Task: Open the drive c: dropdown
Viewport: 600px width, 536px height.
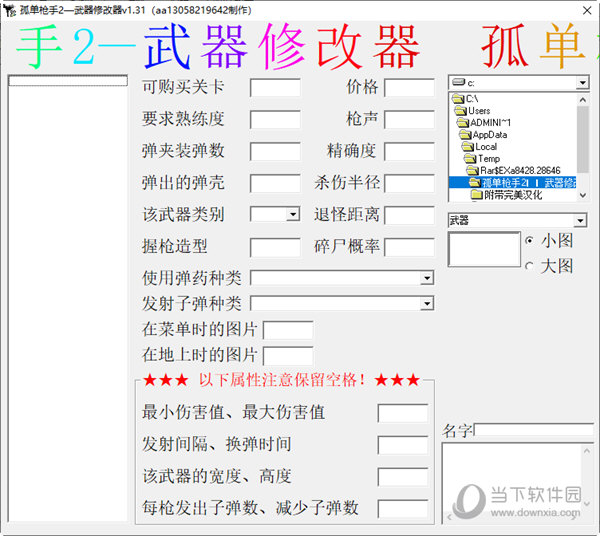Action: pyautogui.click(x=582, y=83)
